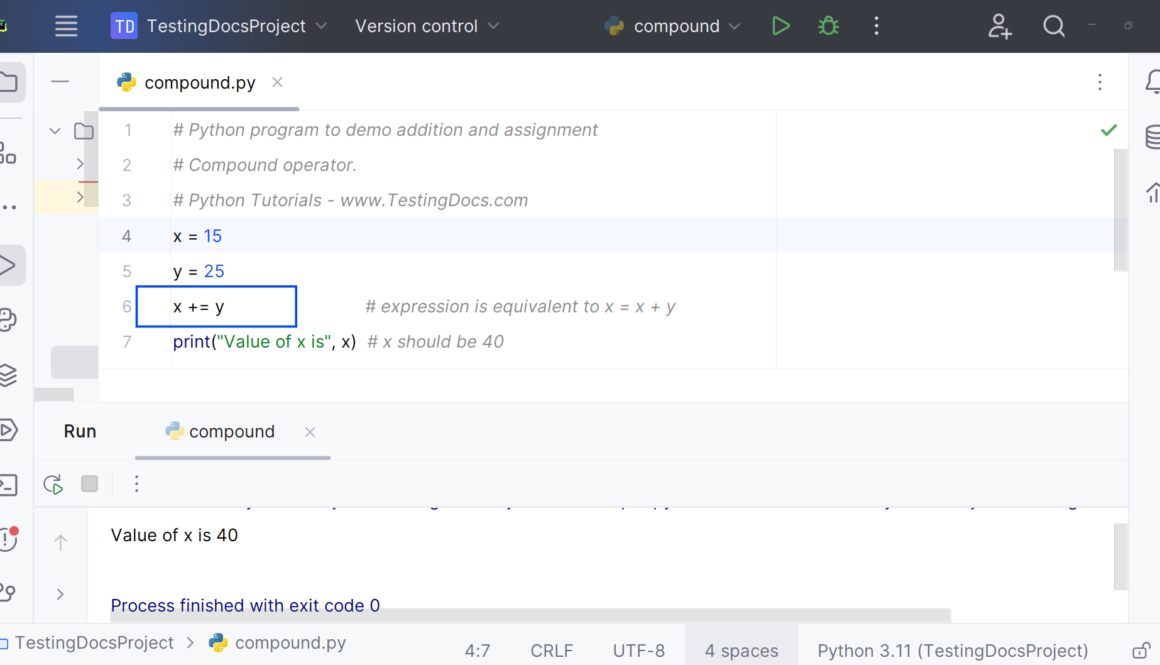Open Search Everywhere magnifier icon
This screenshot has width=1160, height=665.
pyautogui.click(x=1053, y=26)
